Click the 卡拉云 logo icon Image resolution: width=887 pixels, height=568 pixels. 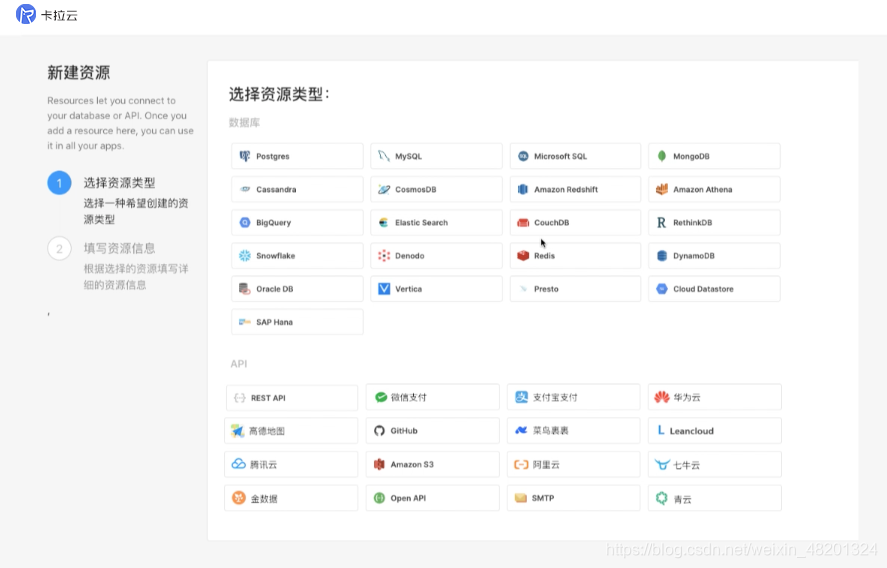point(25,14)
